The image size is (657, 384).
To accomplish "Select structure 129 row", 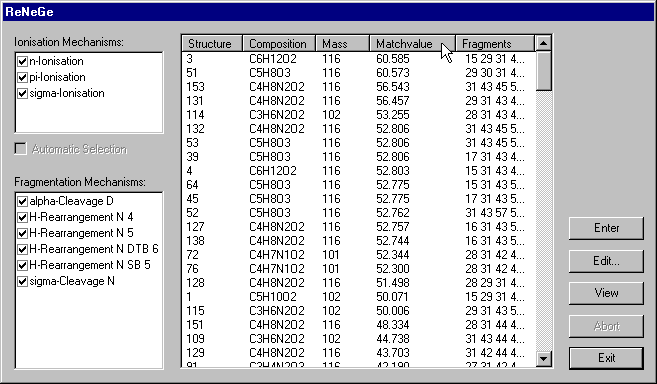I will point(359,353).
